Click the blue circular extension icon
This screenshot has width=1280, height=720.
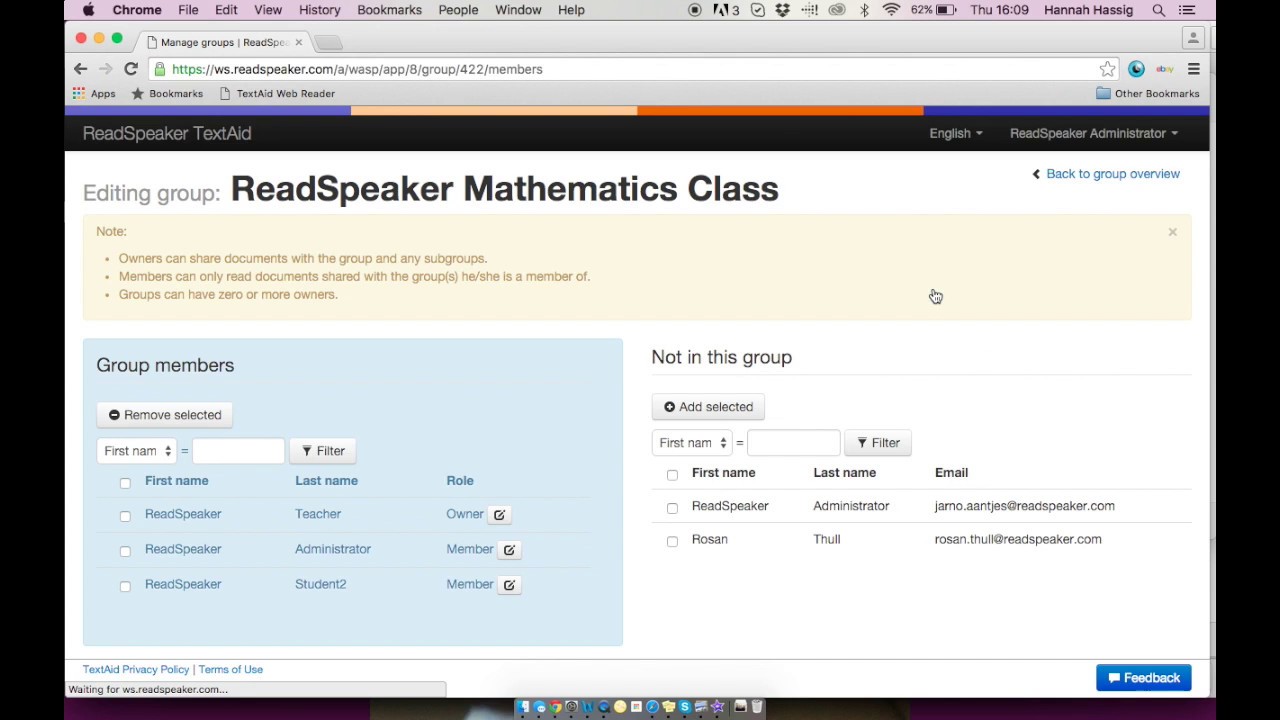1136,69
